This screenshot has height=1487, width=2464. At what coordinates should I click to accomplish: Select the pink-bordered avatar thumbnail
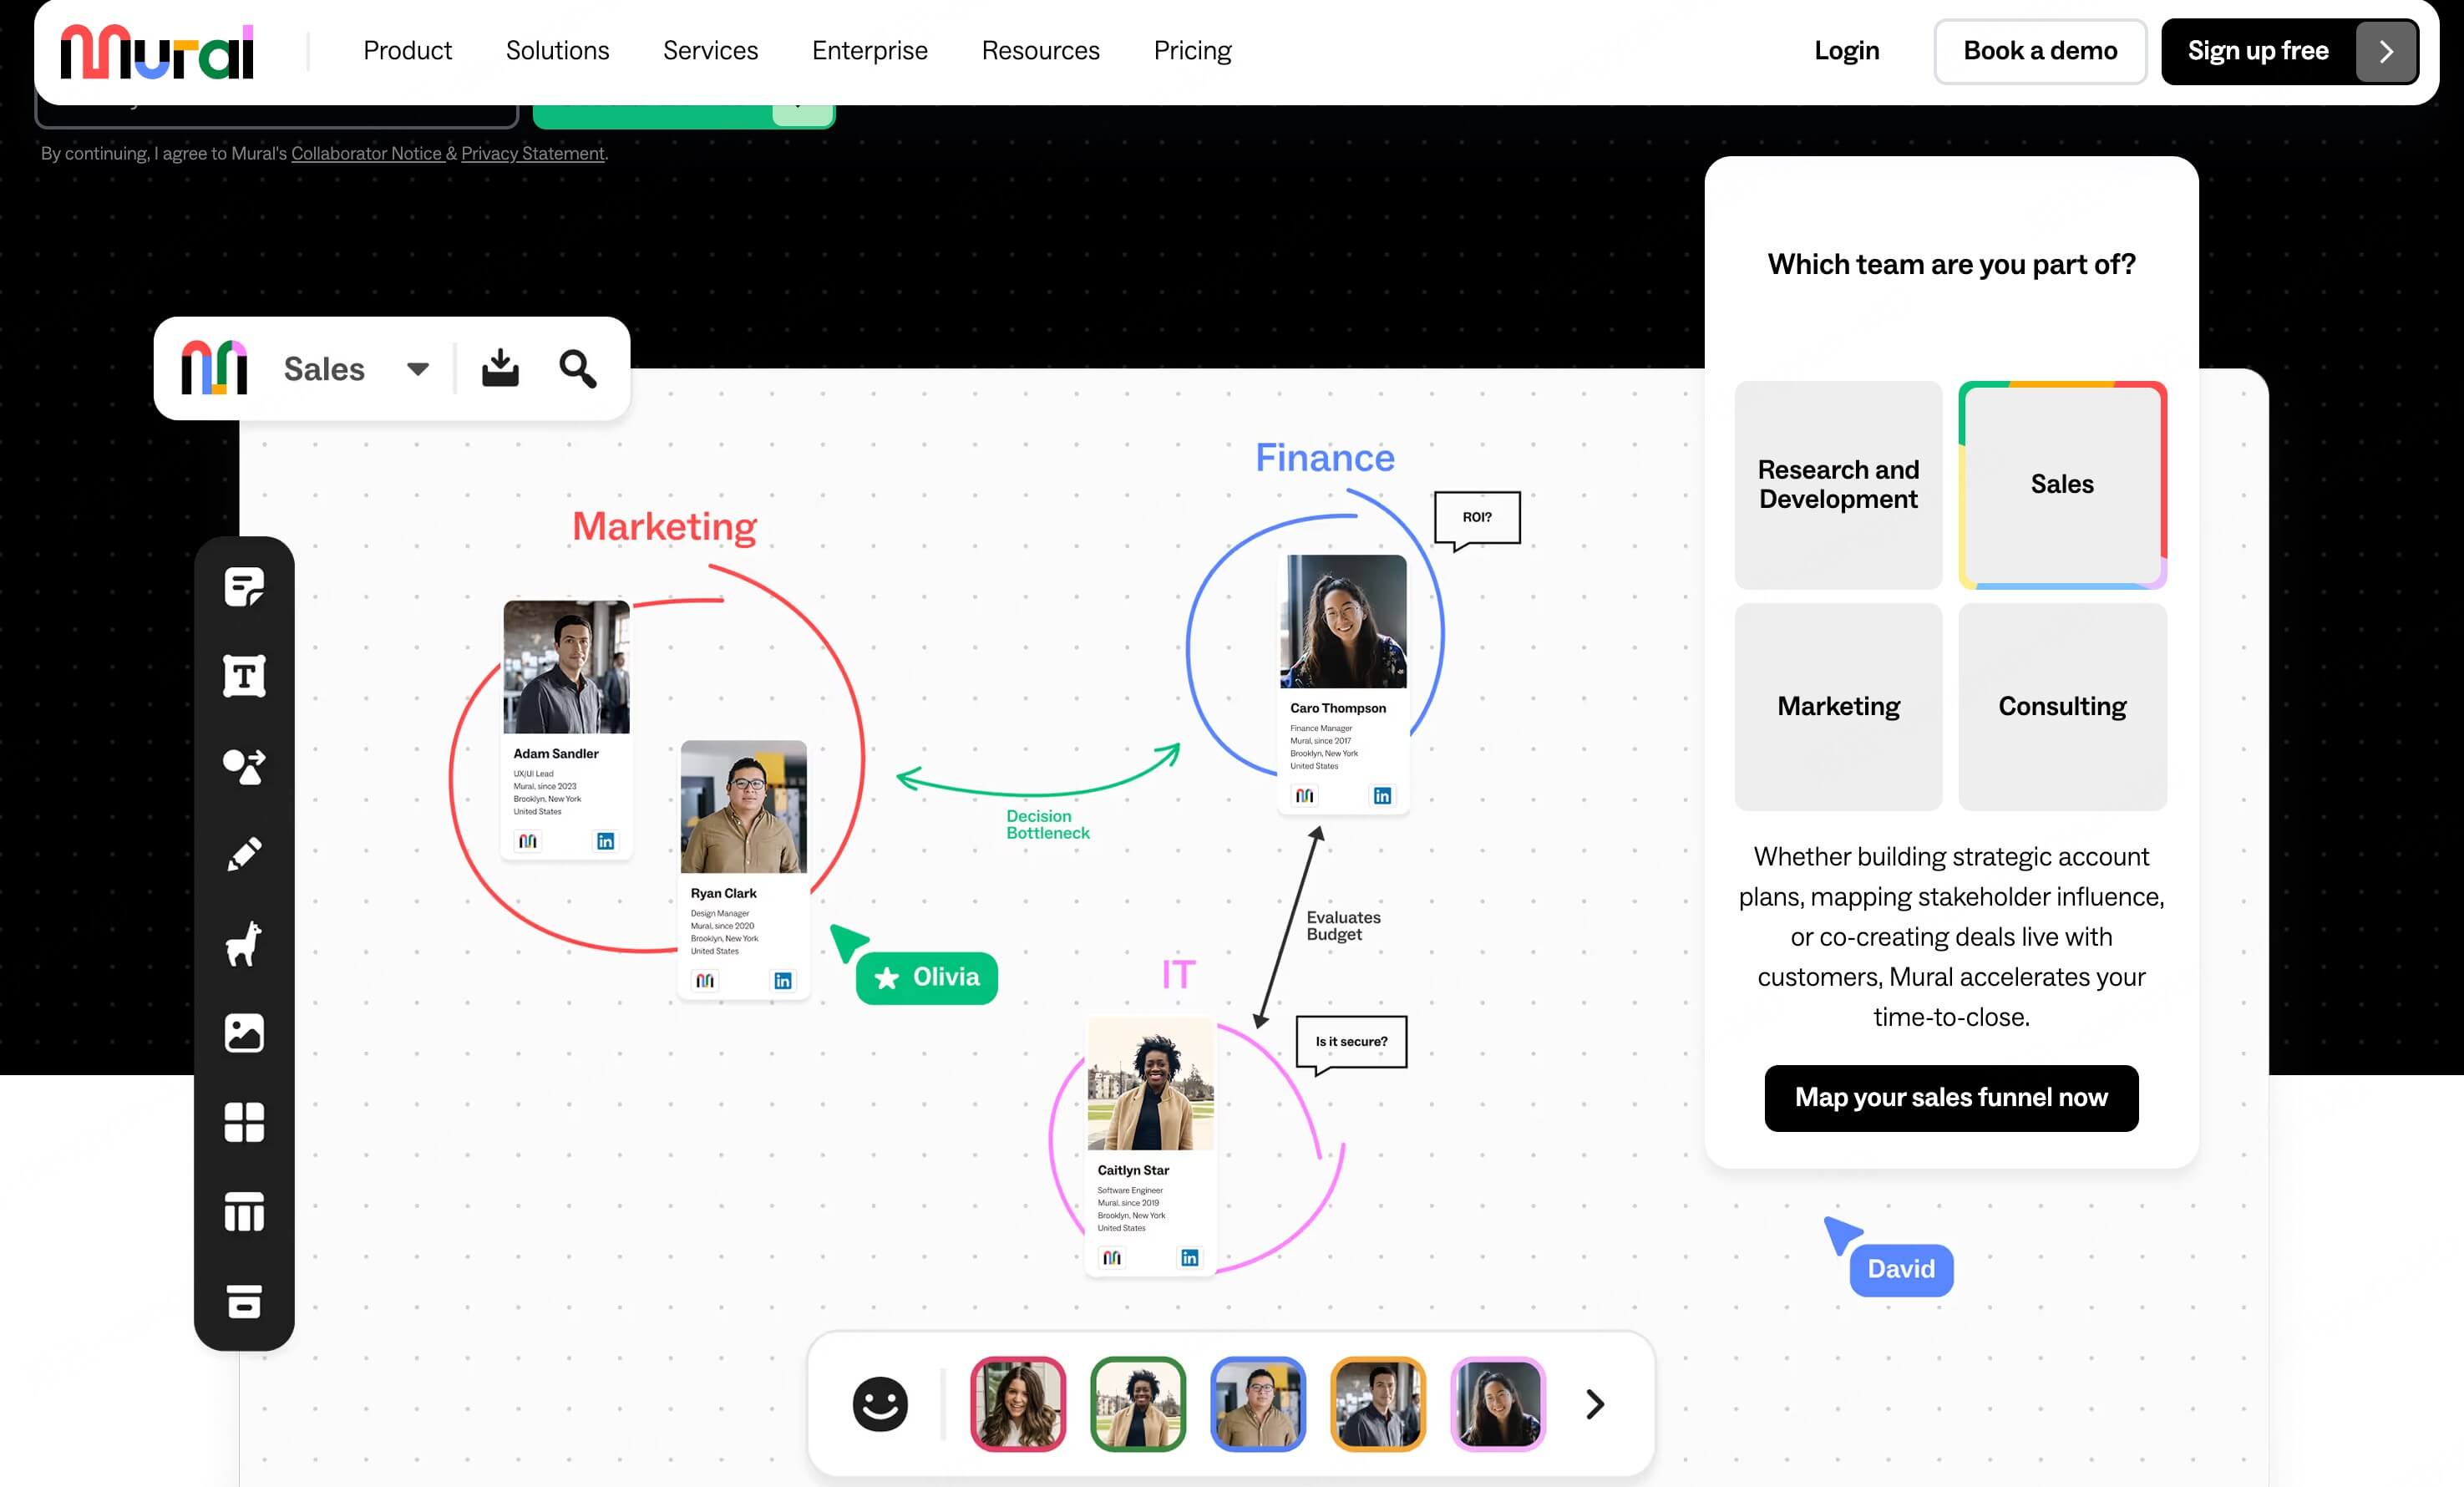coord(1497,1404)
